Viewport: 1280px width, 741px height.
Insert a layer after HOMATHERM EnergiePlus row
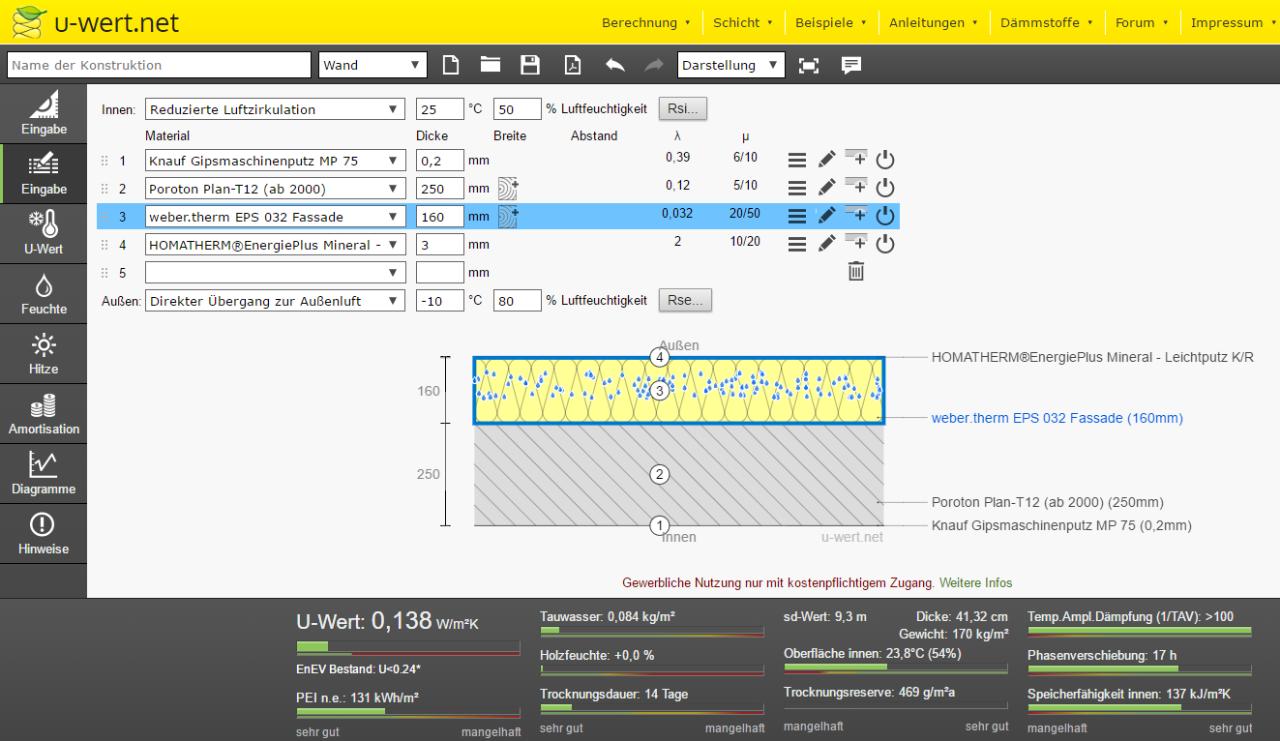click(856, 241)
